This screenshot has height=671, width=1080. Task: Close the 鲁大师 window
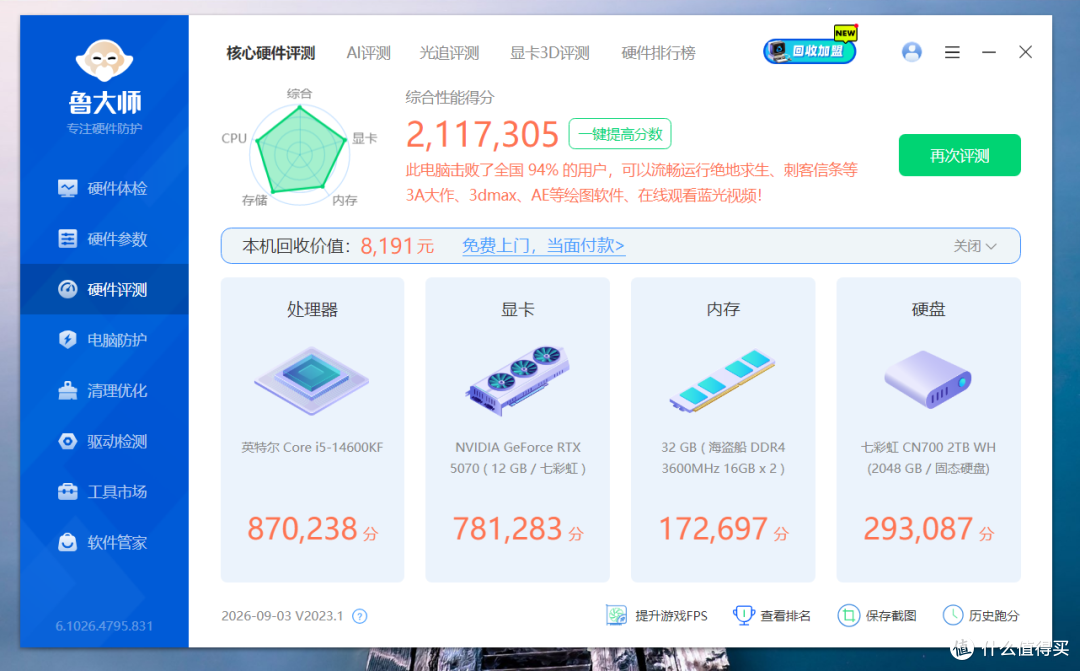coord(1025,52)
